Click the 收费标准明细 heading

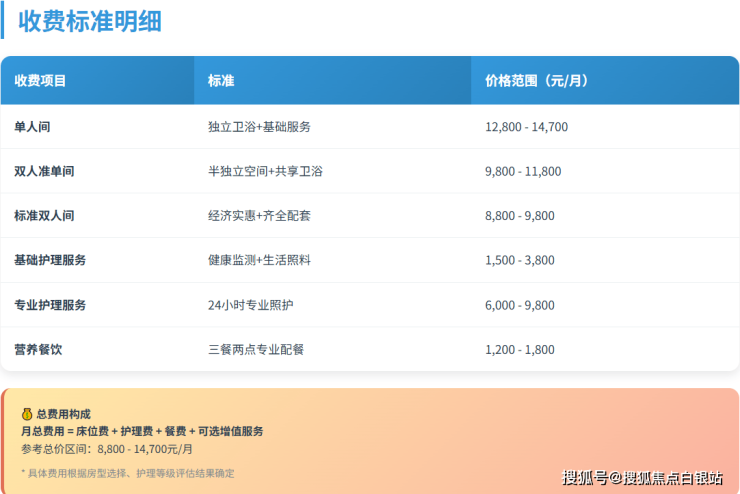click(x=90, y=22)
